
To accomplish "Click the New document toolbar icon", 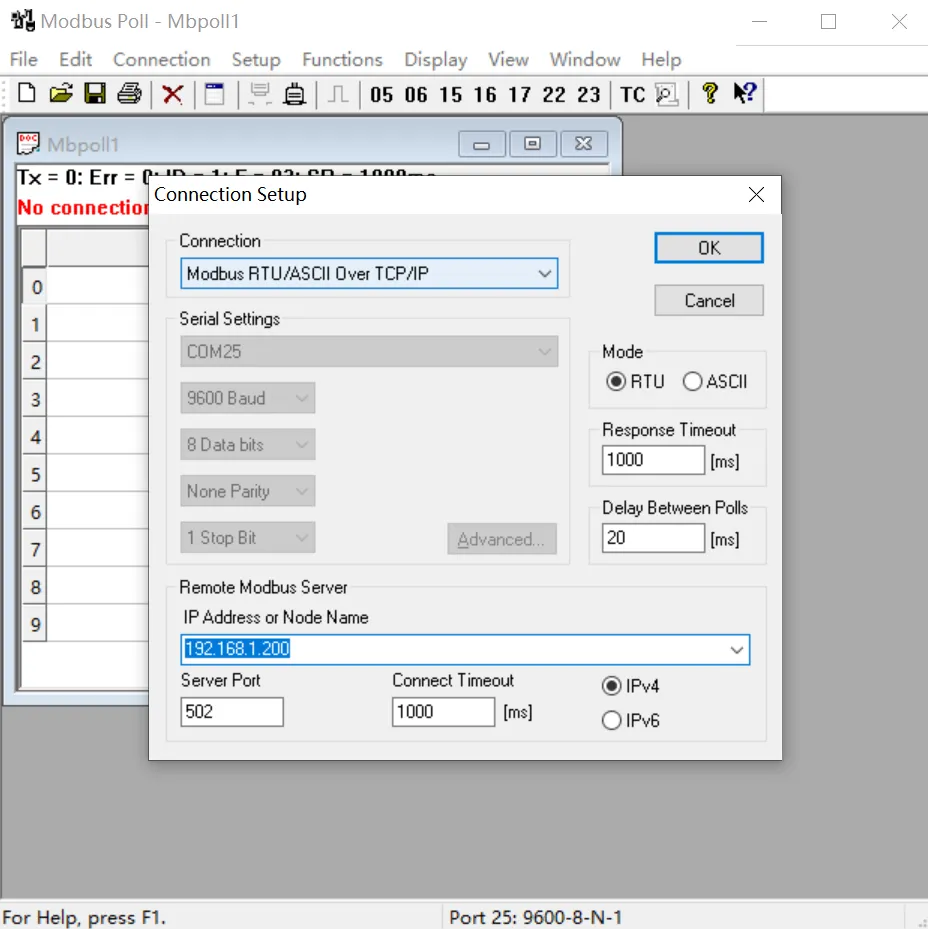I will click(27, 94).
